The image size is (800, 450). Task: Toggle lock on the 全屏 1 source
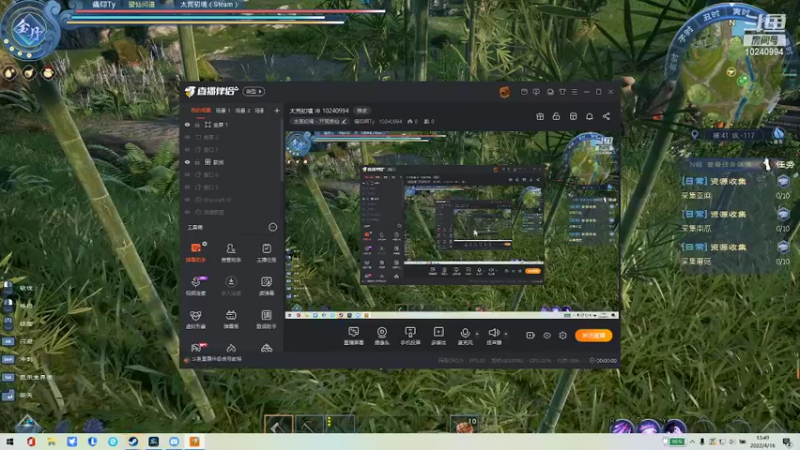coord(197,124)
